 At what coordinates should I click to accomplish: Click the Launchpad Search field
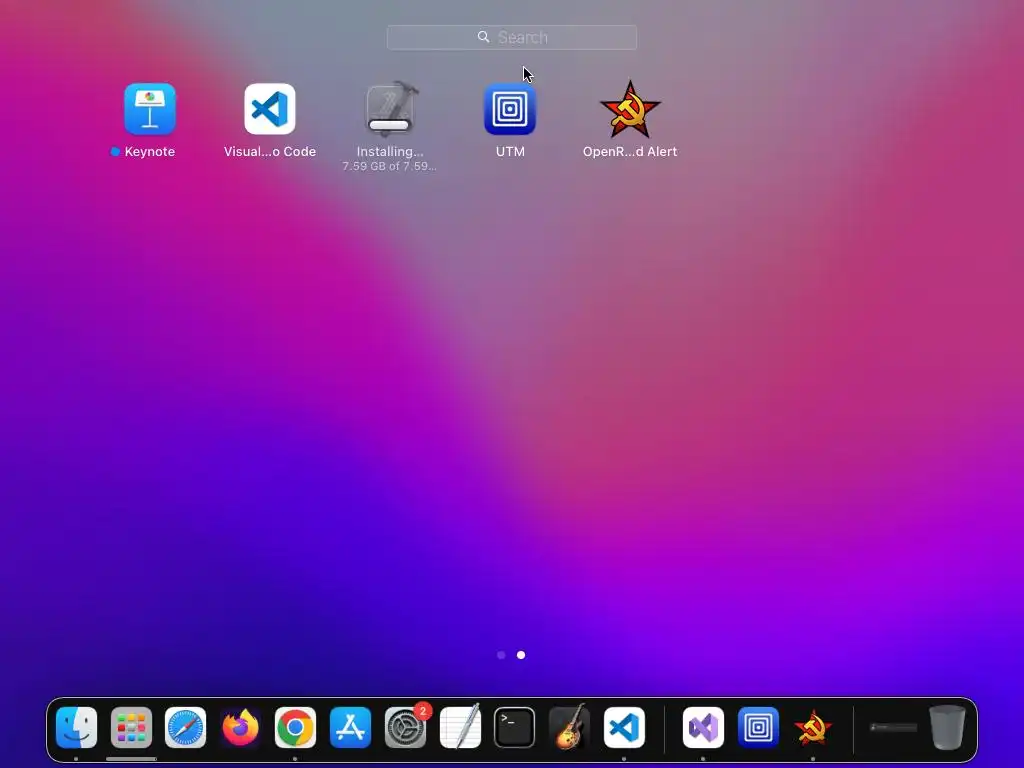coord(512,37)
